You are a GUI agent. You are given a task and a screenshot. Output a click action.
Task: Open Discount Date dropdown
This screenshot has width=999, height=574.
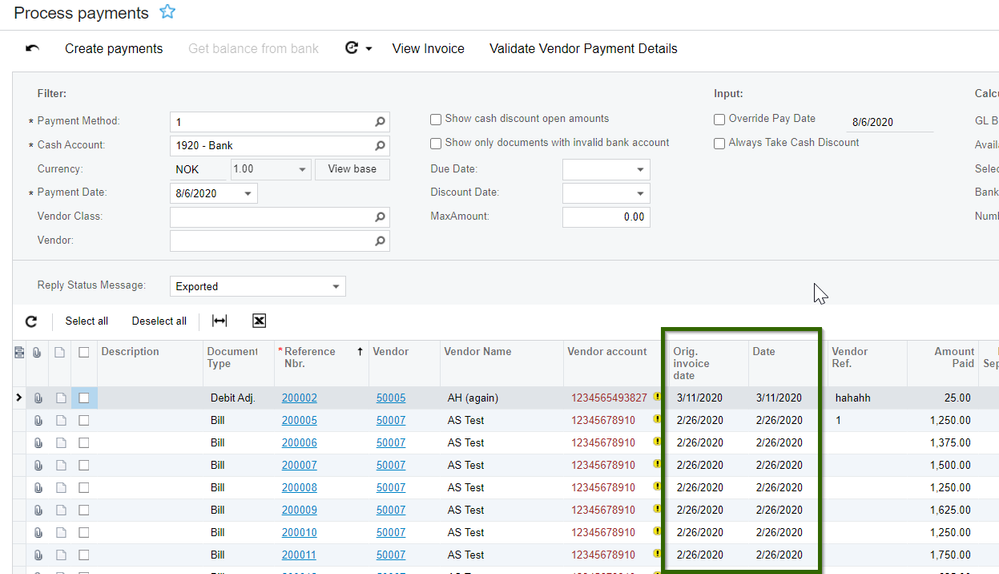pos(640,194)
